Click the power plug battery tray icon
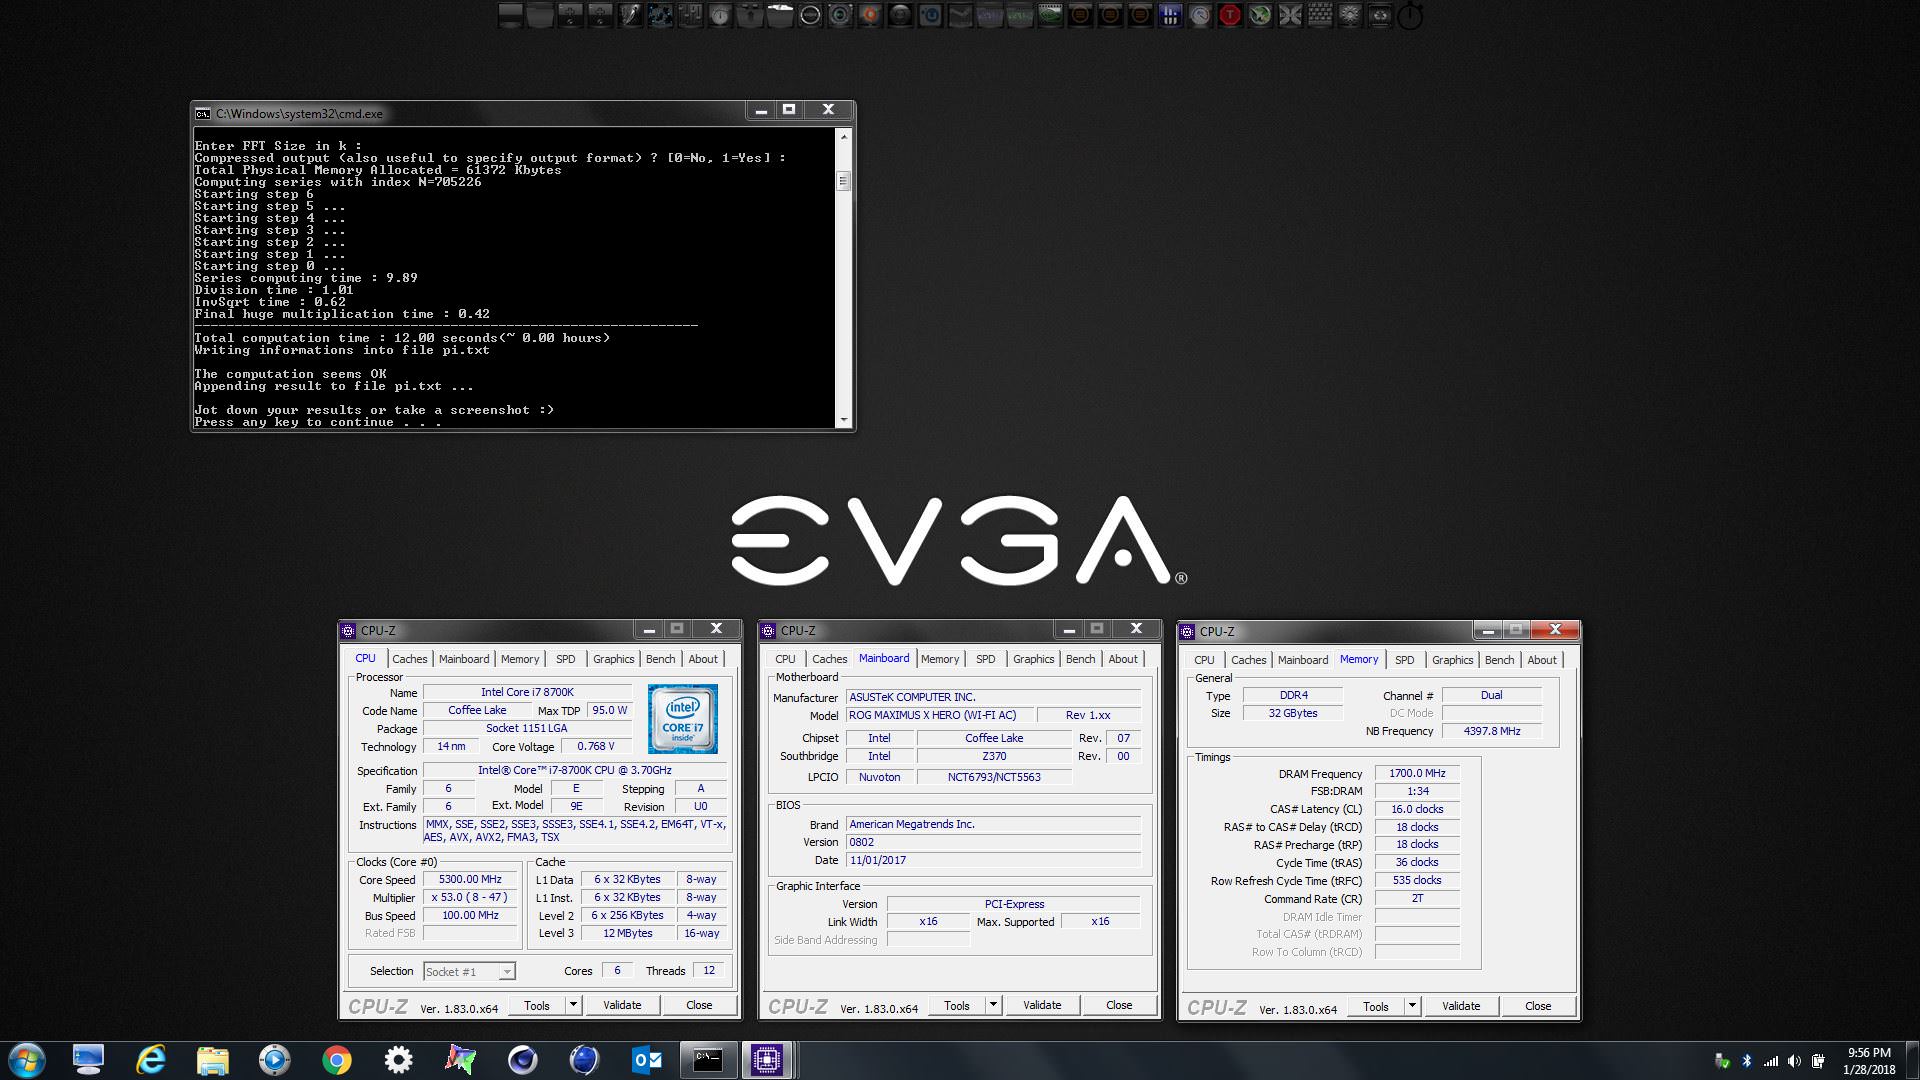This screenshot has width=1920, height=1080. click(x=1818, y=1061)
